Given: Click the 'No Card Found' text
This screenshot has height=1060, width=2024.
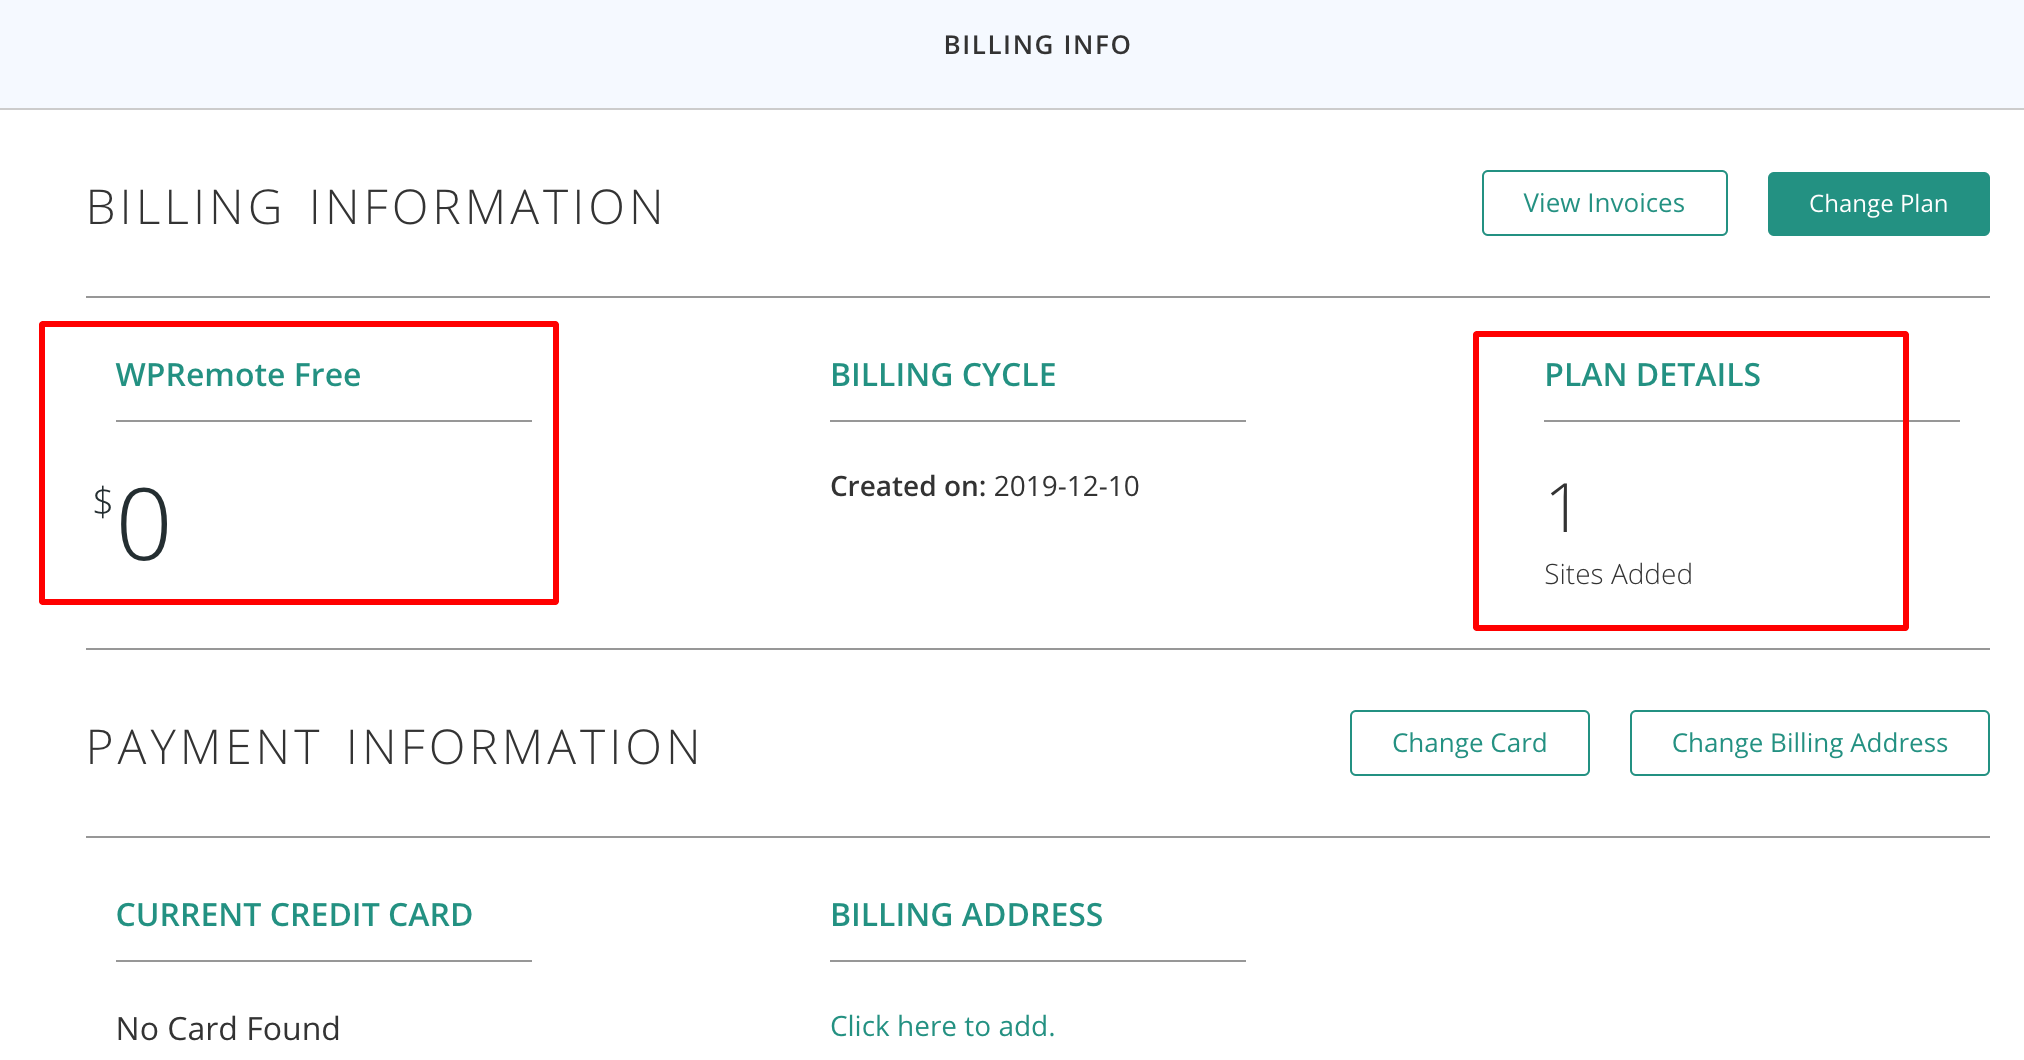Looking at the screenshot, I should coord(228,1028).
